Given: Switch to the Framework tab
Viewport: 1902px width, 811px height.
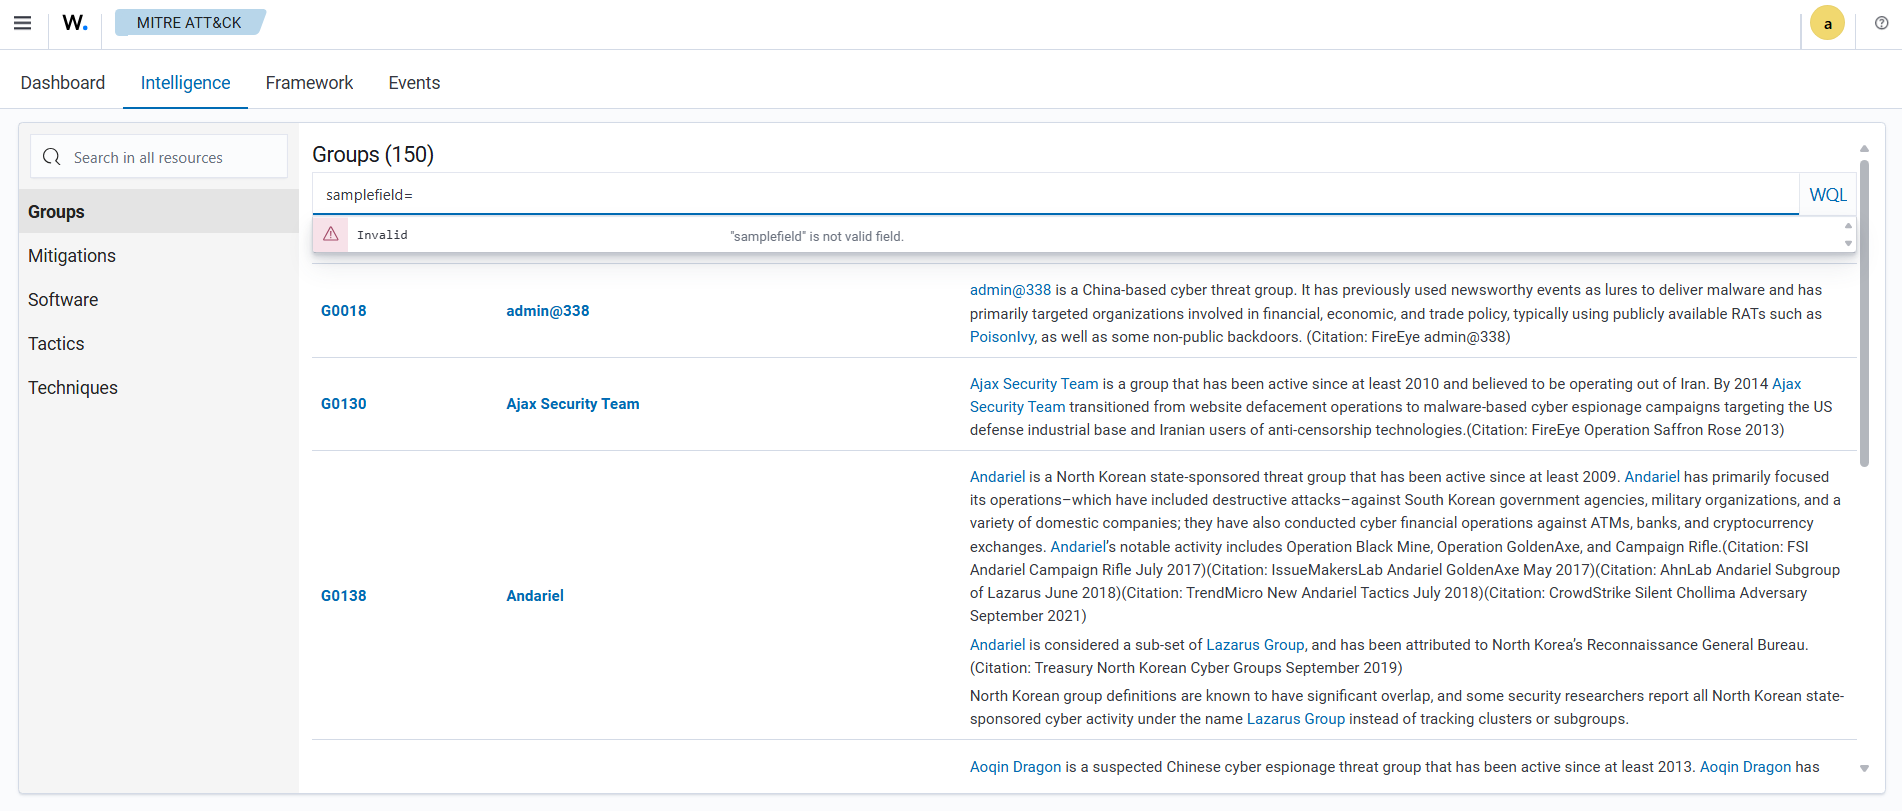Looking at the screenshot, I should 309,83.
